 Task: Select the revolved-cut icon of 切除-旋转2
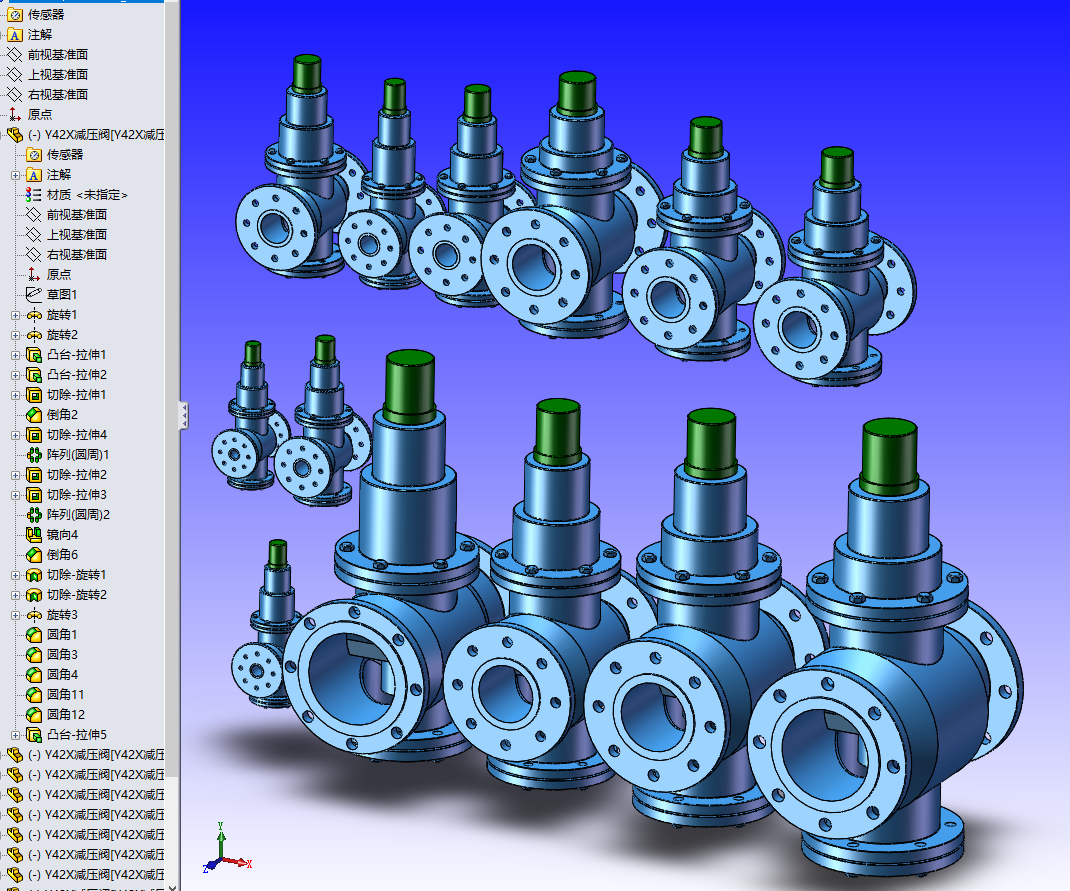33,595
